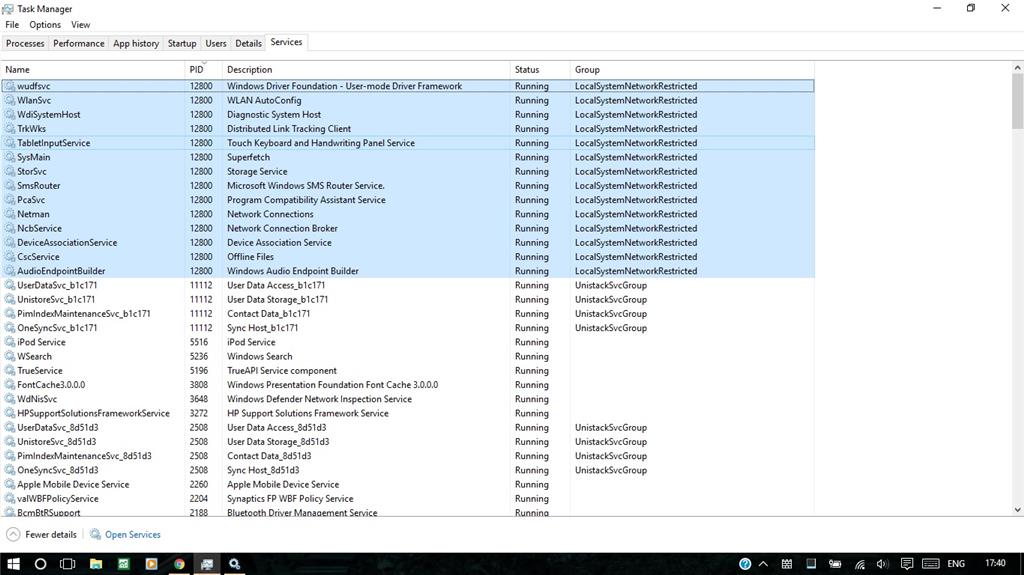This screenshot has height=575, width=1024.
Task: Select the UserDataSvc_b1c171 service
Action: [x=408, y=286]
